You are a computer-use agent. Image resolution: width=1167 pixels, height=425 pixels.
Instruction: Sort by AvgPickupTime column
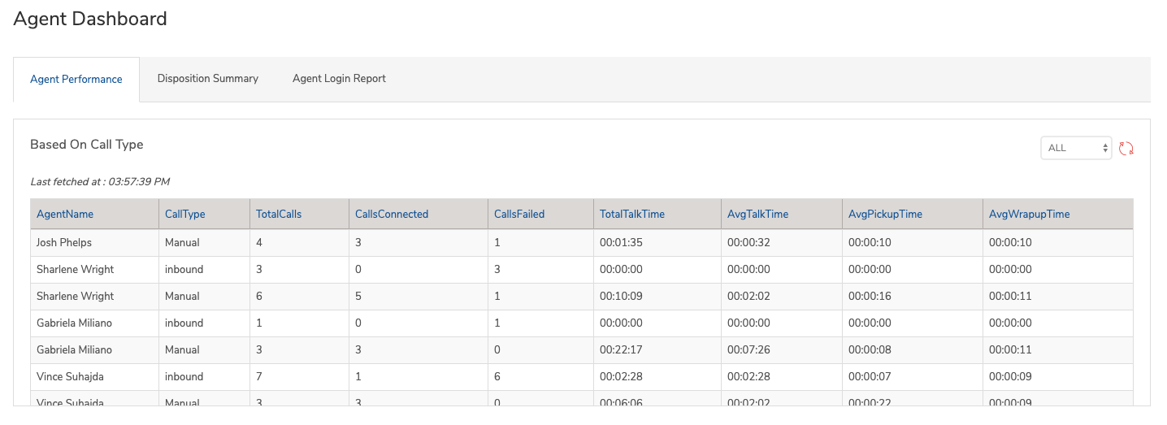pos(885,214)
